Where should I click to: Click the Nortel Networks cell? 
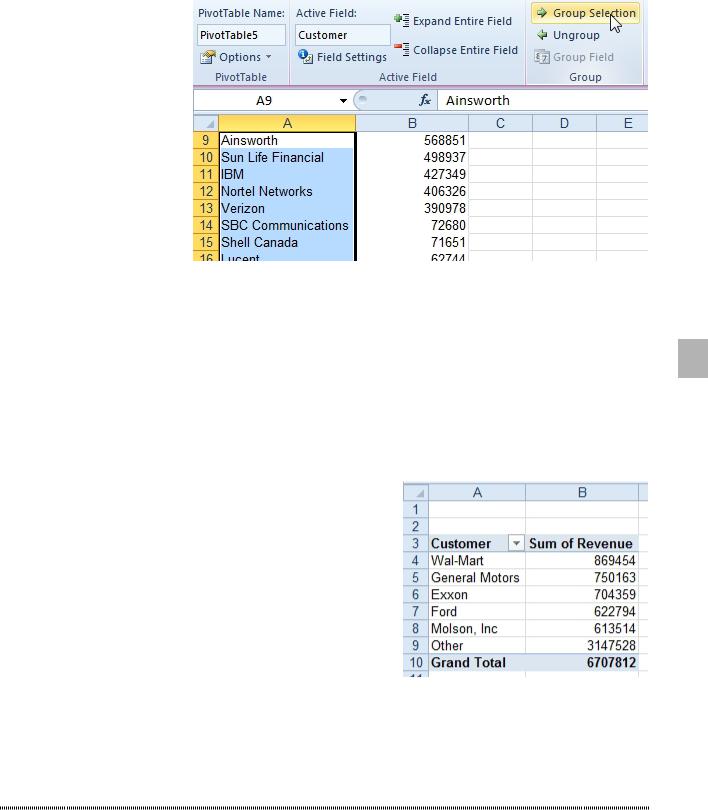[x=287, y=191]
